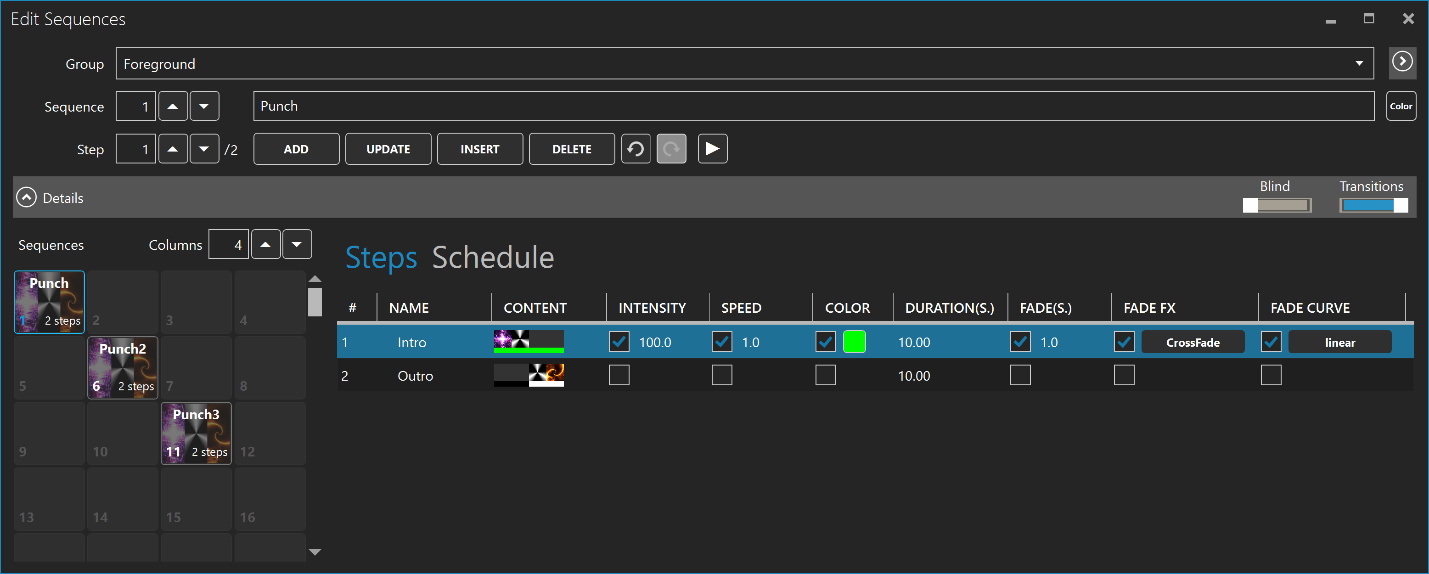The width and height of the screenshot is (1429, 574).
Task: Enable Intensity checkbox in Outro row
Action: [x=620, y=375]
